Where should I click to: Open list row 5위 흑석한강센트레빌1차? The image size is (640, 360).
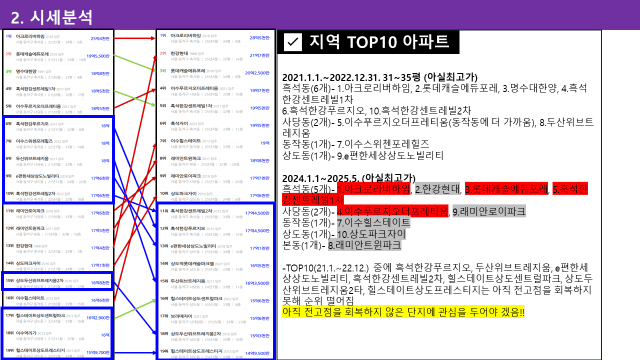click(215, 108)
